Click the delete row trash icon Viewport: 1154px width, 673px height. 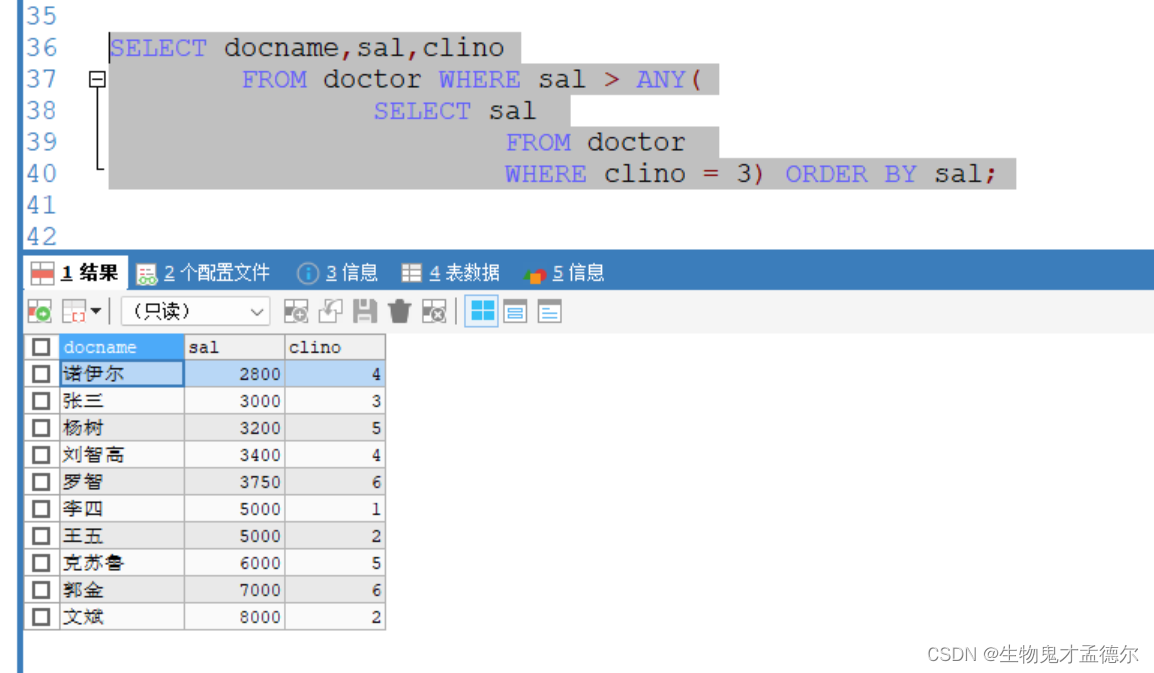(x=400, y=311)
